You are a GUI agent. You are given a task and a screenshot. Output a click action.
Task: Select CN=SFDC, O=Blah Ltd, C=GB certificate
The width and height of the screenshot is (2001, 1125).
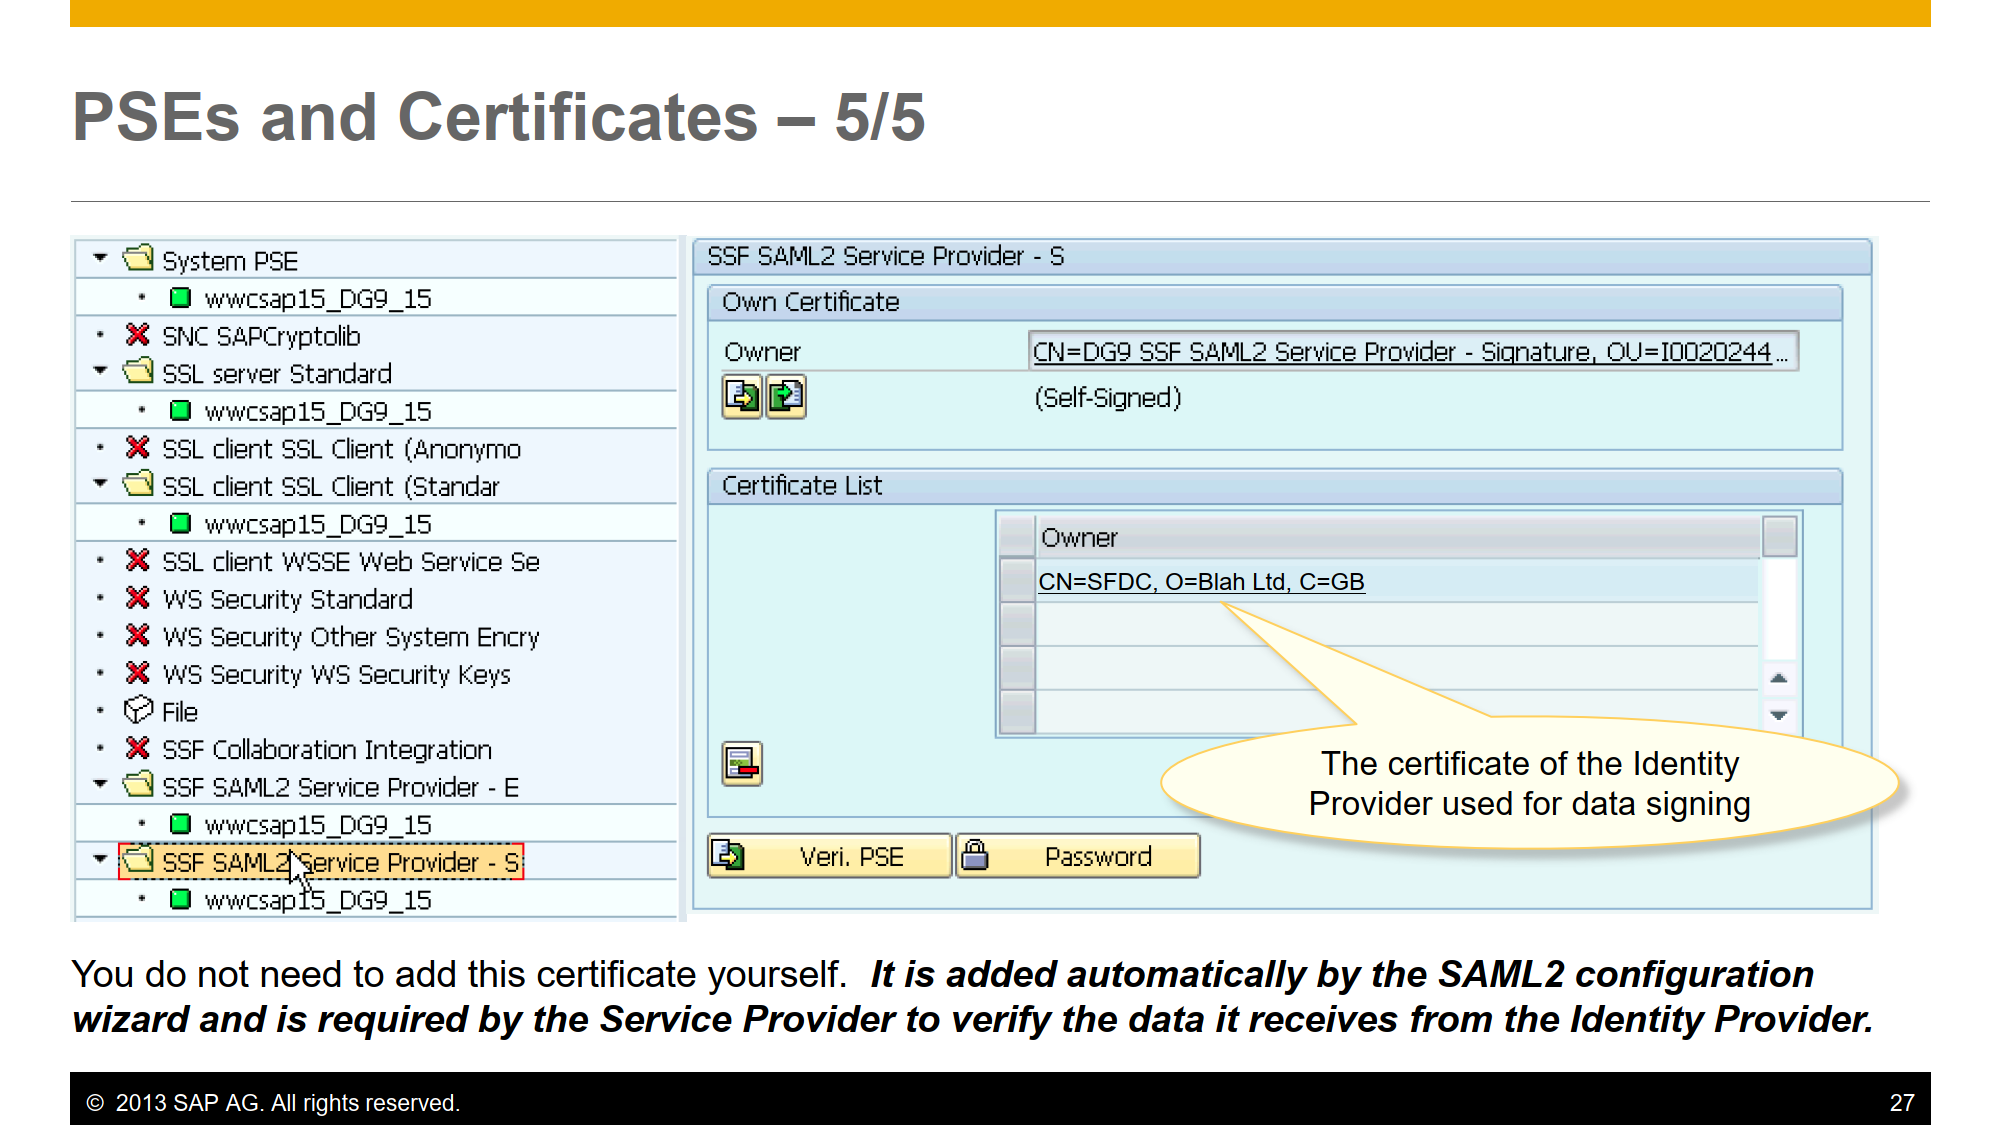click(x=1201, y=582)
